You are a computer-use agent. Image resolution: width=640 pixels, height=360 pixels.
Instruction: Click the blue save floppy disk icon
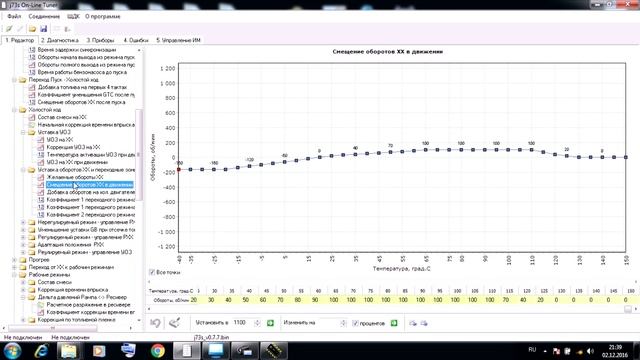coord(43,29)
